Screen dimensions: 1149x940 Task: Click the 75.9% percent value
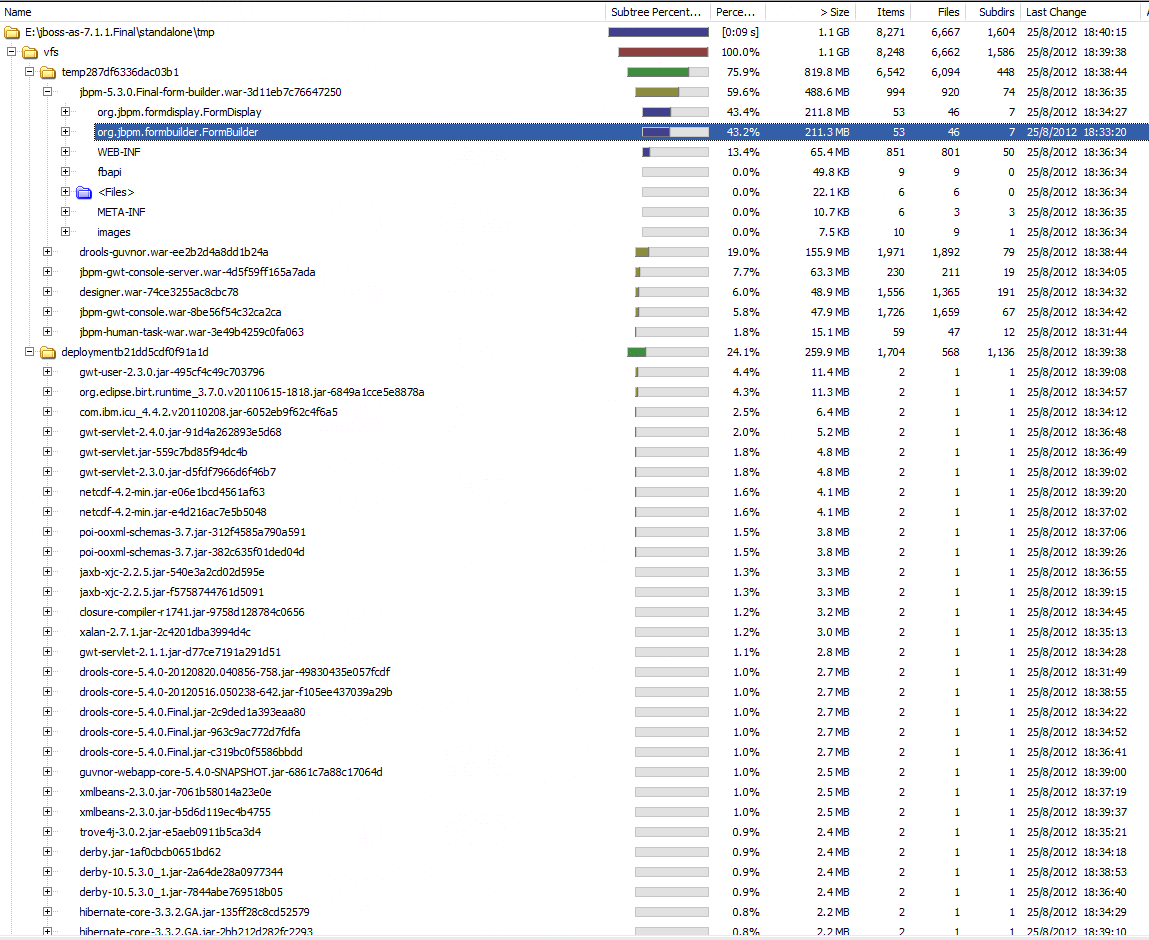(x=743, y=72)
